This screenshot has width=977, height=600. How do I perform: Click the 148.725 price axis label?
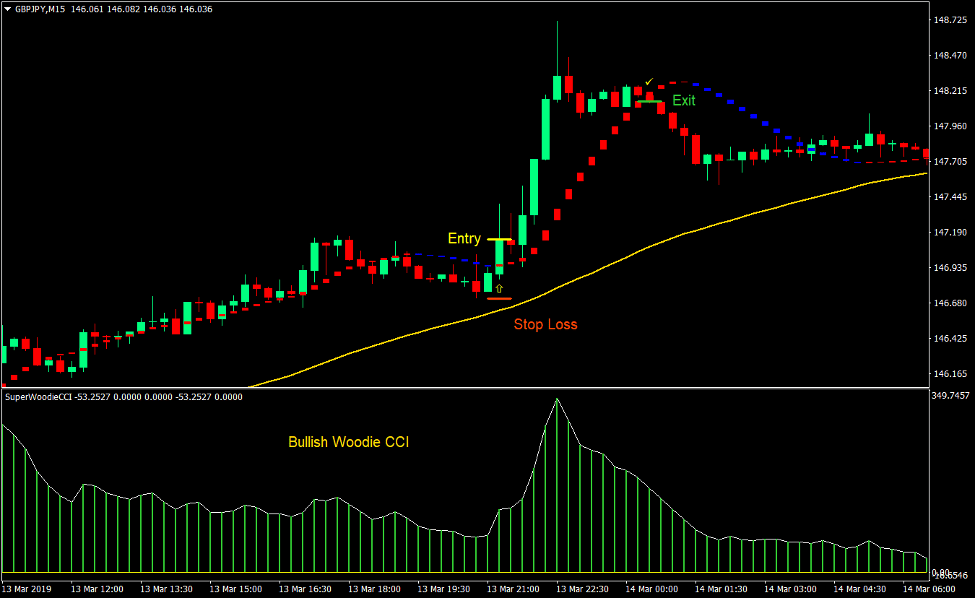click(947, 20)
